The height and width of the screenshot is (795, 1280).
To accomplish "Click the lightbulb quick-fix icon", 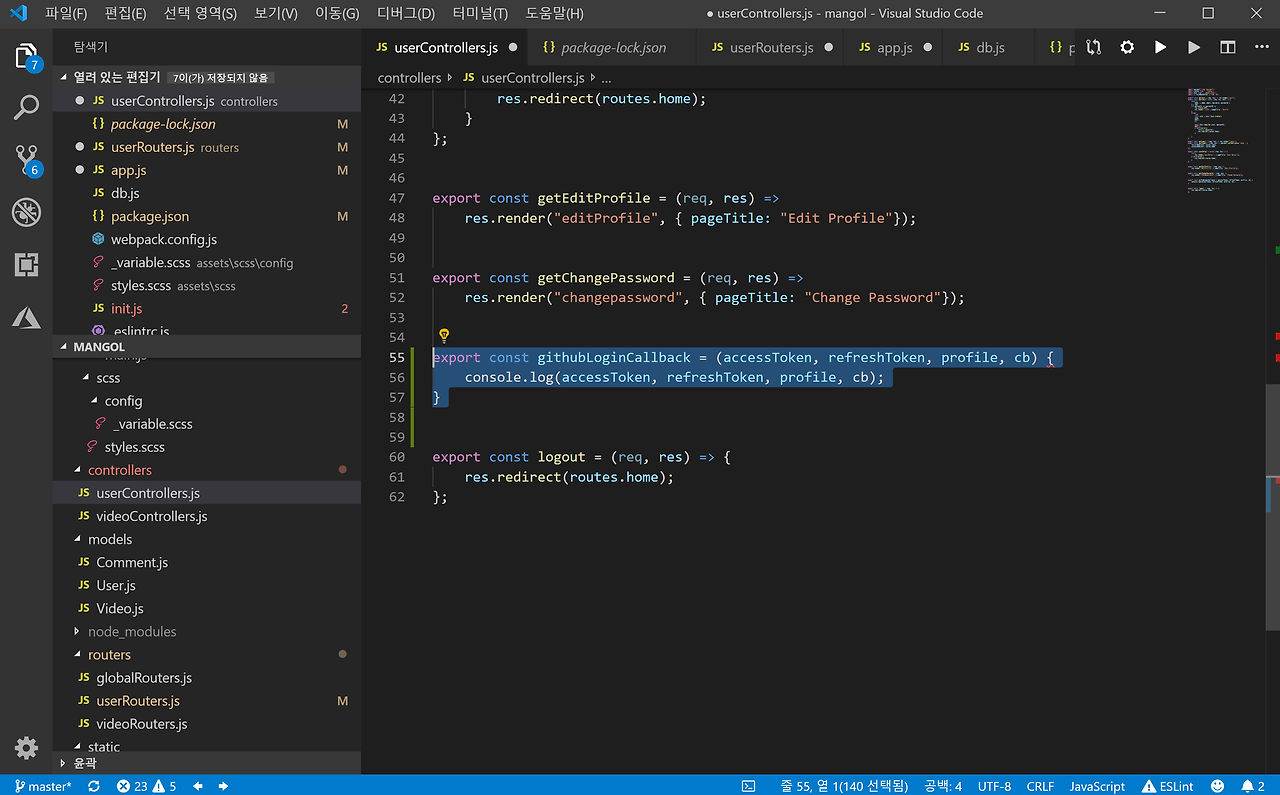I will pos(444,336).
